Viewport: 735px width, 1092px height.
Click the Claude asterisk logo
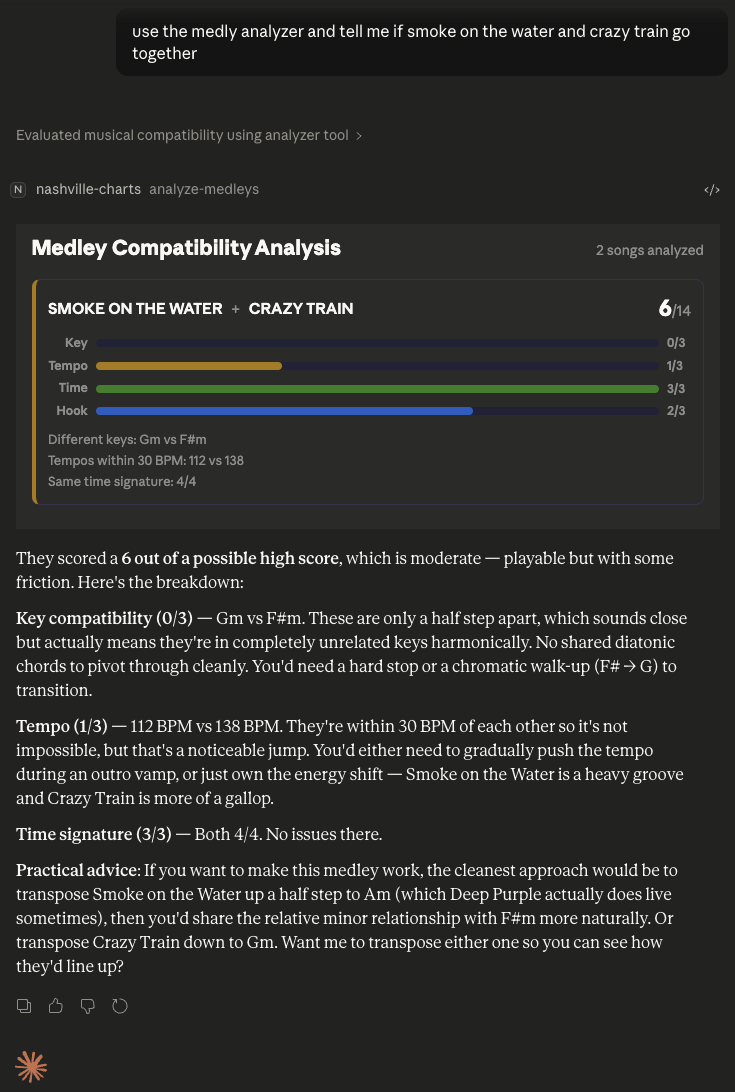(x=31, y=1067)
